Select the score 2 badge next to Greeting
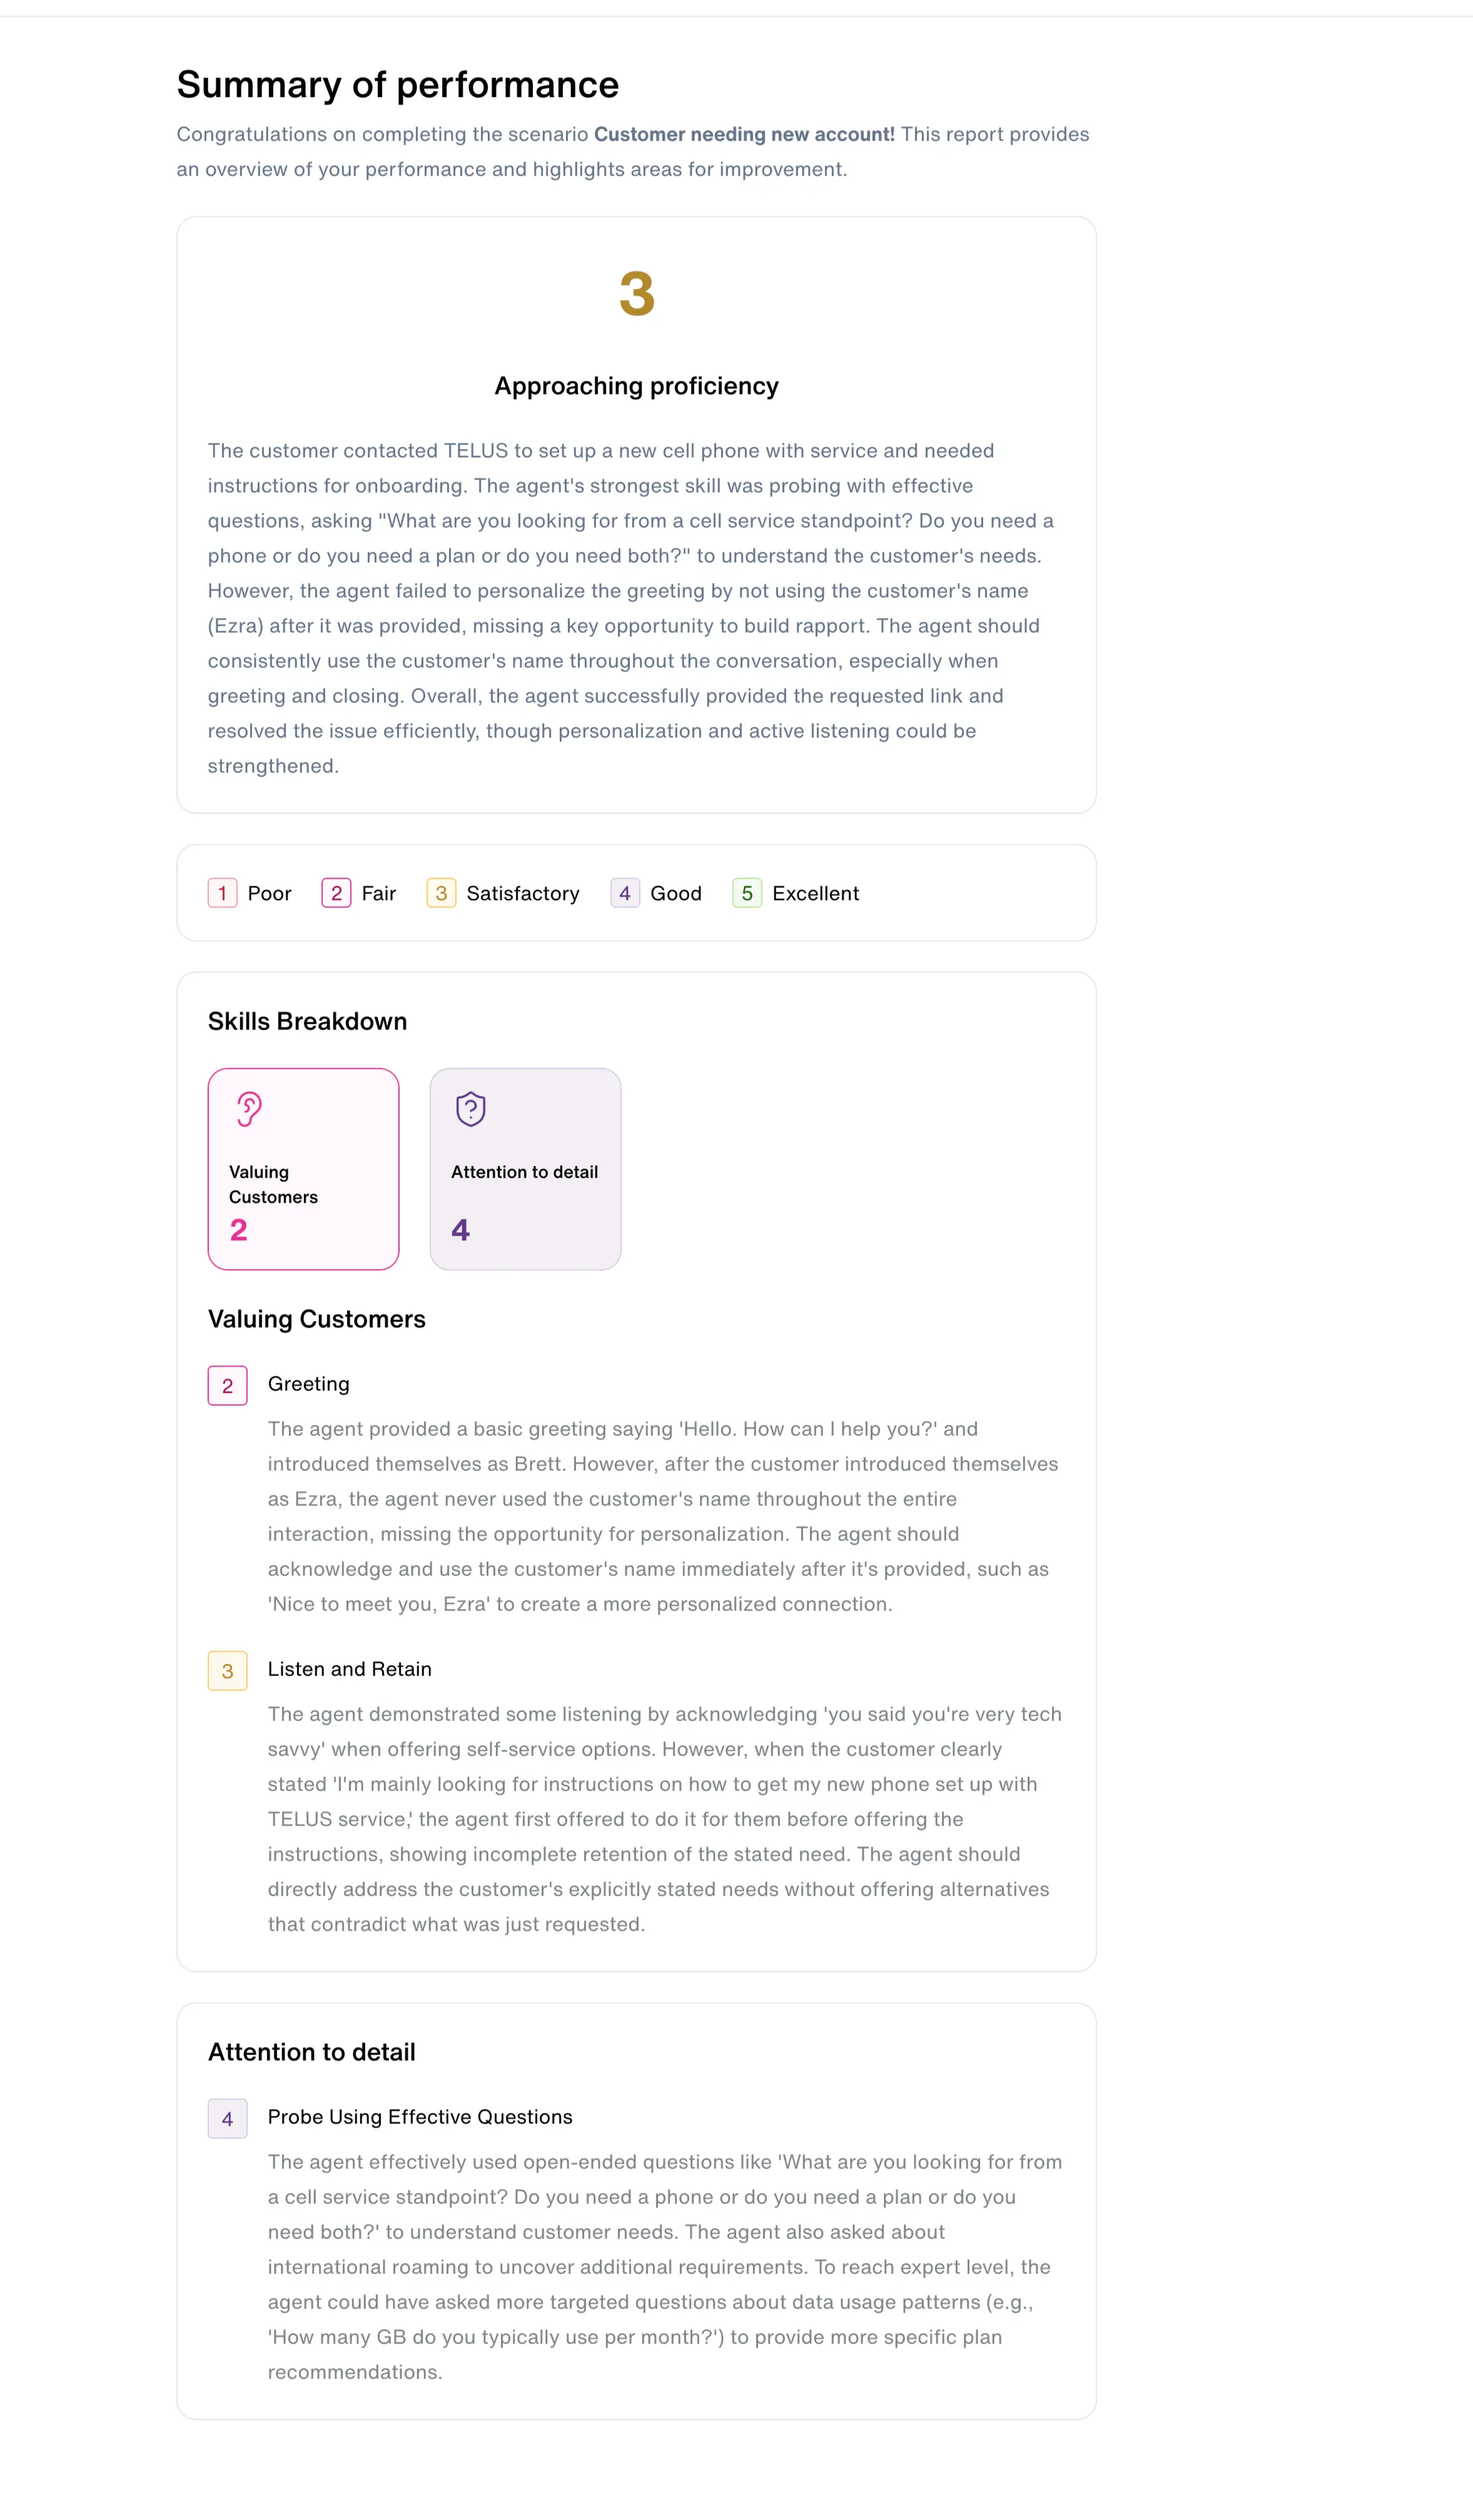Image resolution: width=1473 pixels, height=2520 pixels. pyautogui.click(x=227, y=1385)
